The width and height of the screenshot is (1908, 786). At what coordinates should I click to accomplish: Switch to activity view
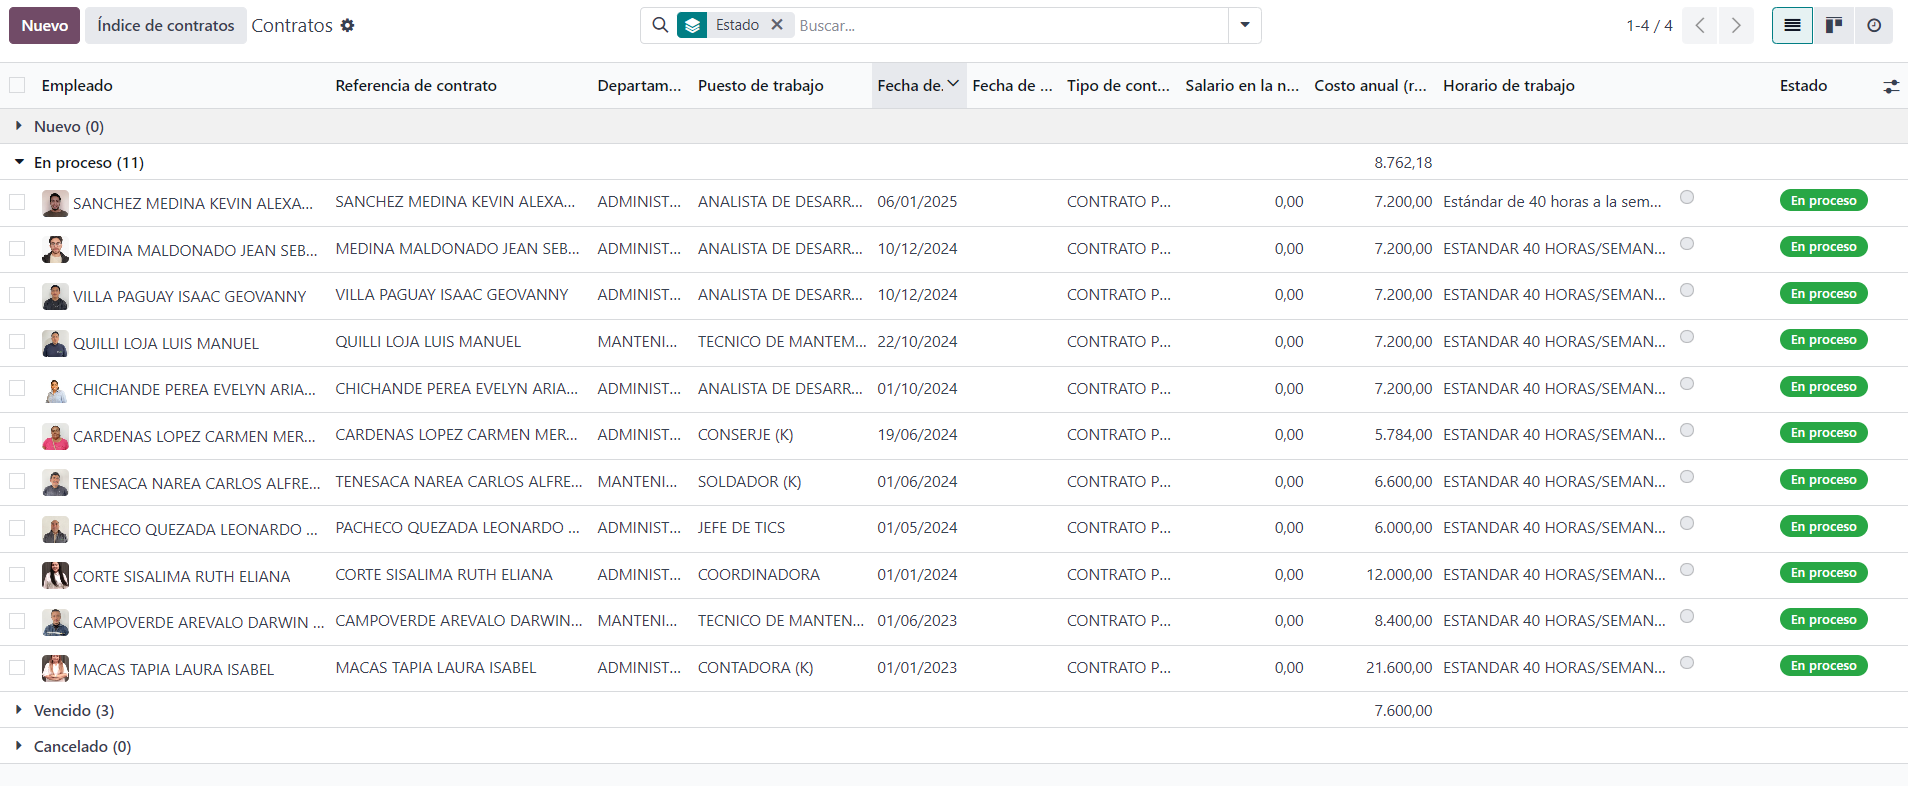(1874, 25)
